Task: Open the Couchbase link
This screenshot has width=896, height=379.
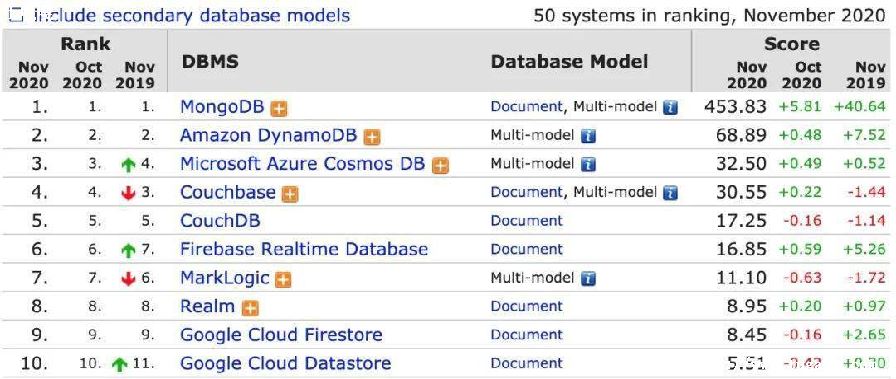Action: pos(227,193)
